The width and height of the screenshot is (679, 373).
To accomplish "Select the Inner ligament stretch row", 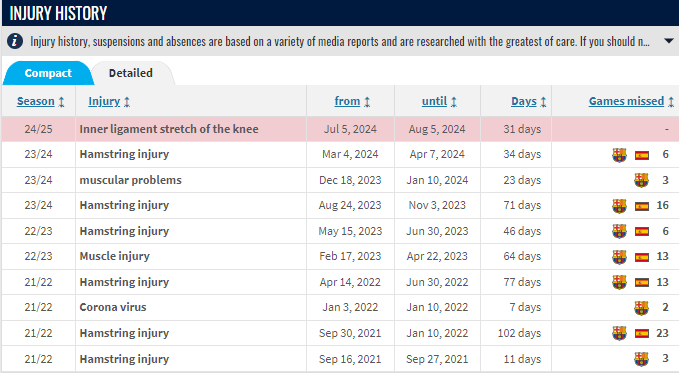I will [x=340, y=129].
